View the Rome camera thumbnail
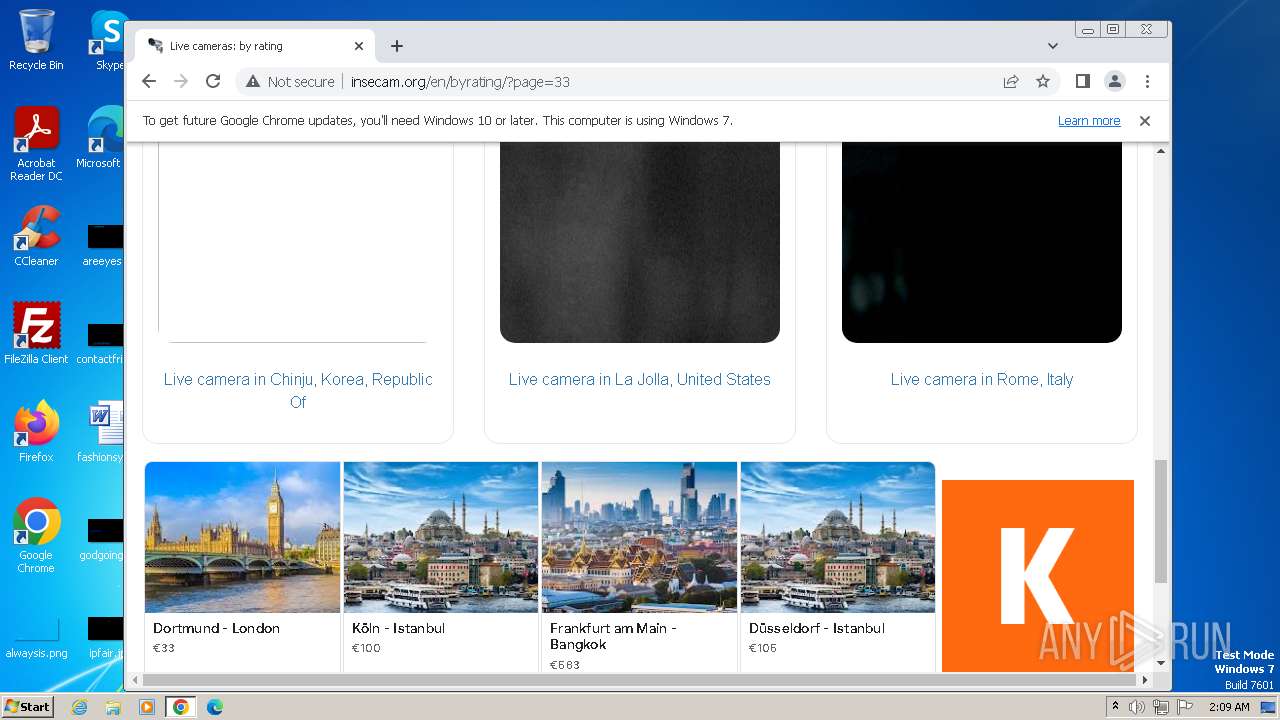Image resolution: width=1280 pixels, height=720 pixels. [982, 242]
